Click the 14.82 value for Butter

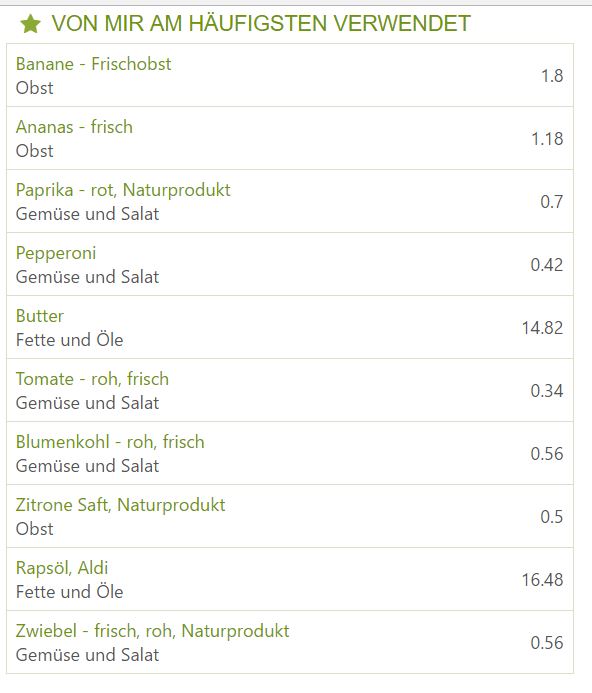tap(542, 328)
